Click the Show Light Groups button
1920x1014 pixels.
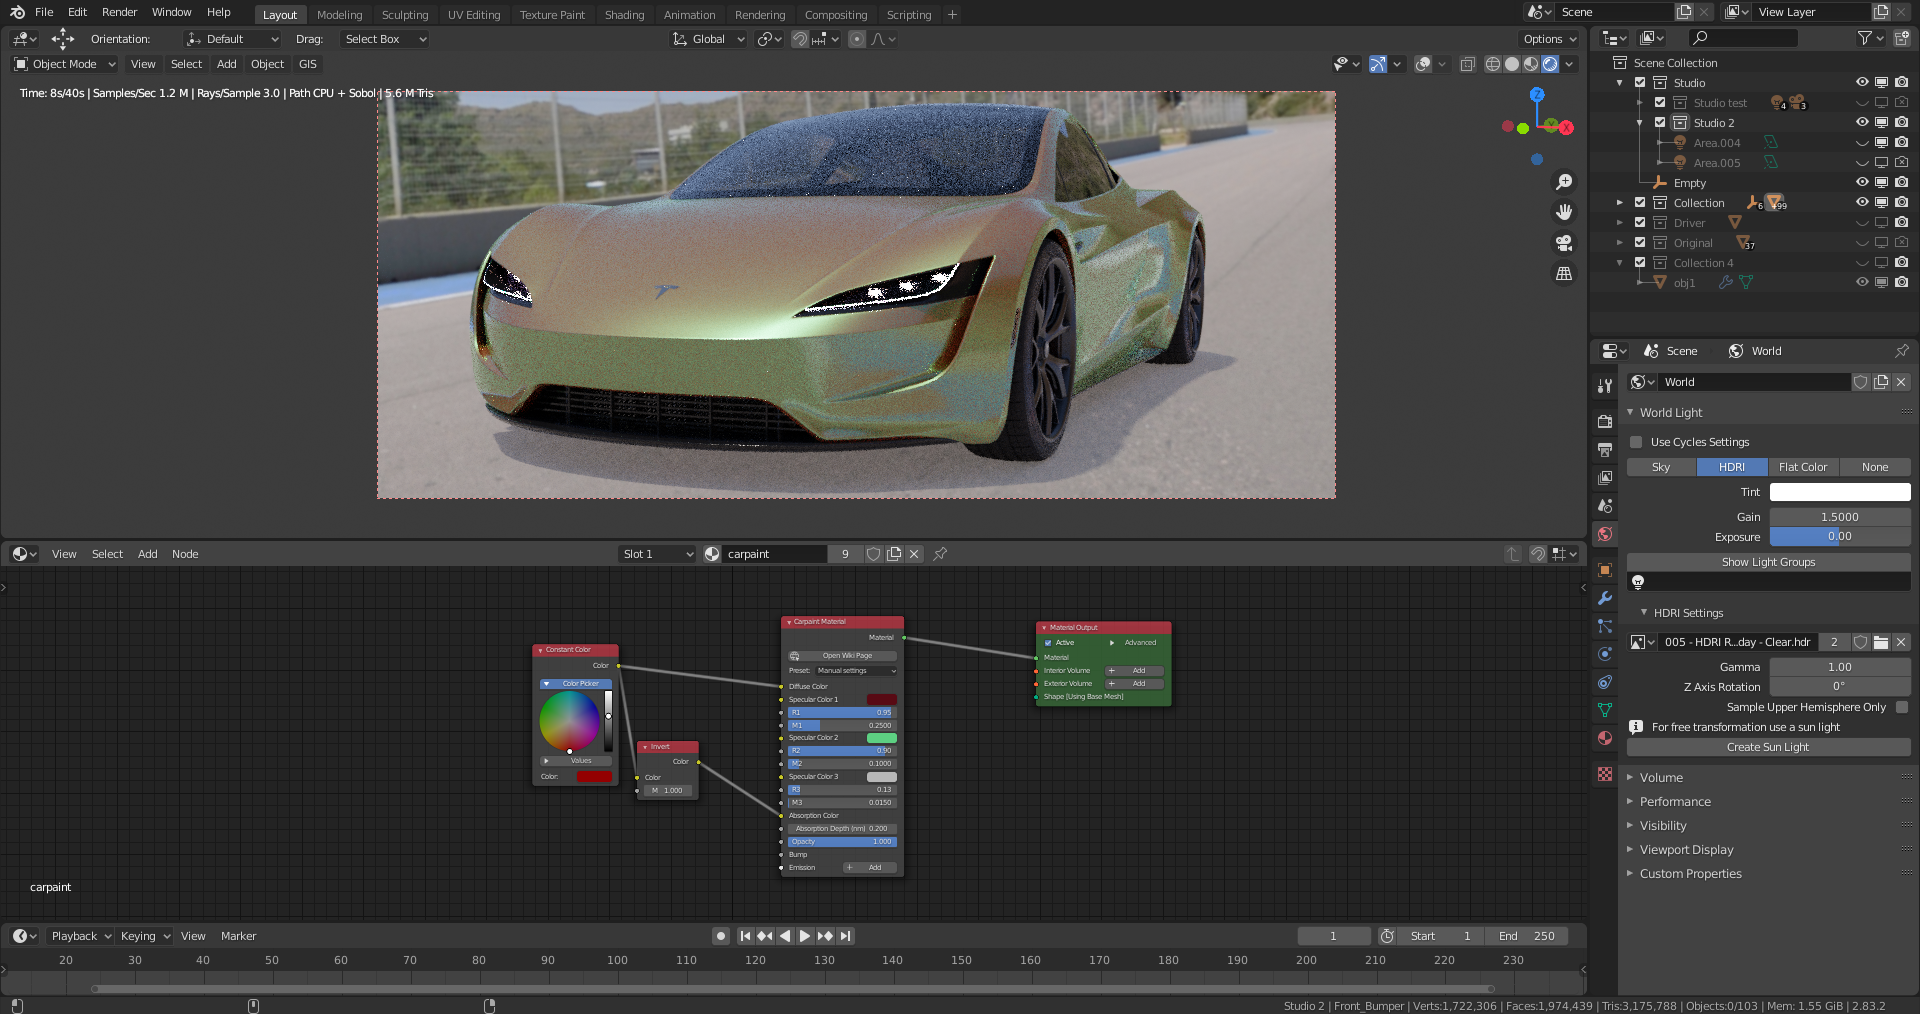pos(1767,562)
